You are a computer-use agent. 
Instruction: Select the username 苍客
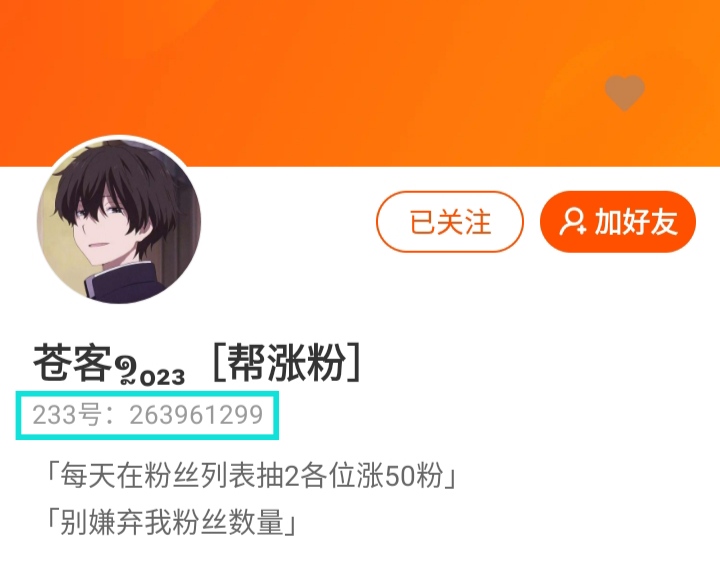coord(73,363)
